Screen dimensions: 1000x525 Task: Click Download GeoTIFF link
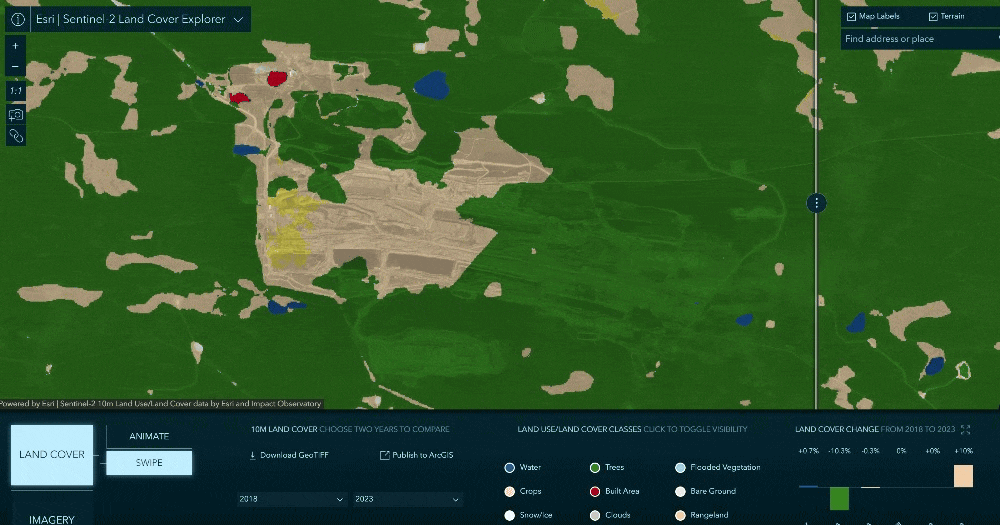(291, 456)
